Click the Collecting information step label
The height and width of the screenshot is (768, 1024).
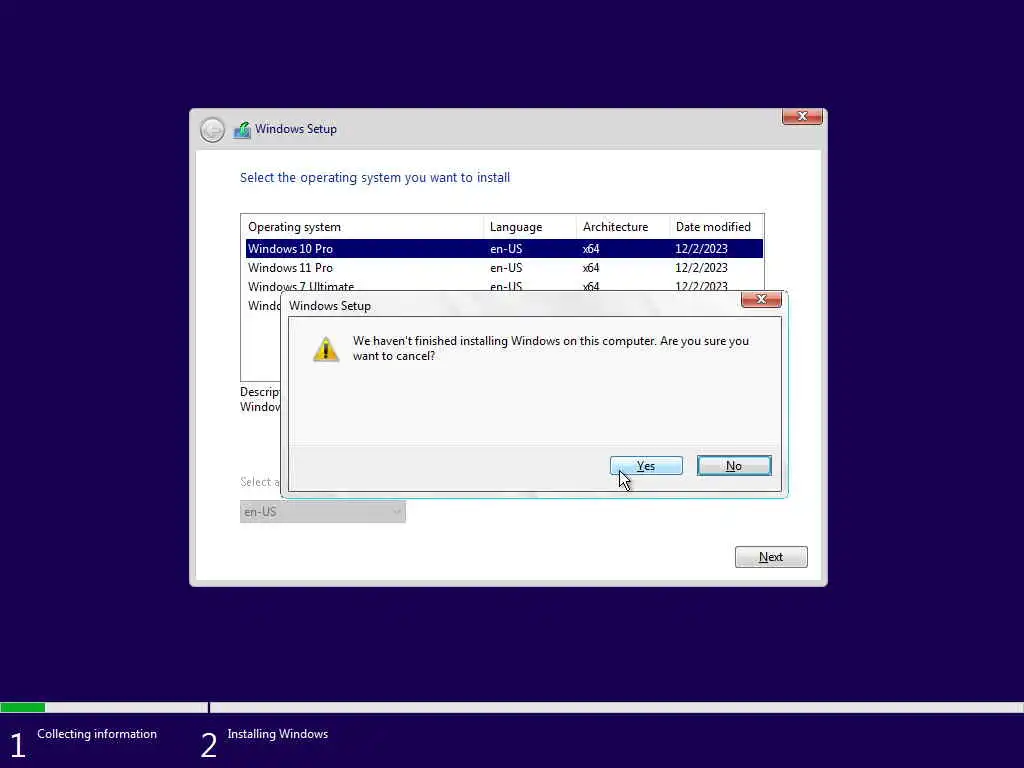tap(97, 734)
